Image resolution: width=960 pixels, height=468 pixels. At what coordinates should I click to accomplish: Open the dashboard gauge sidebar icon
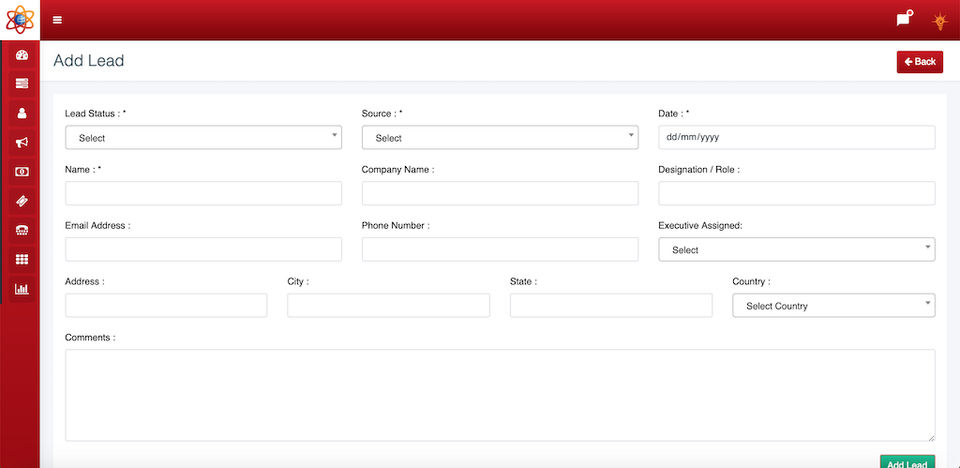pos(22,55)
